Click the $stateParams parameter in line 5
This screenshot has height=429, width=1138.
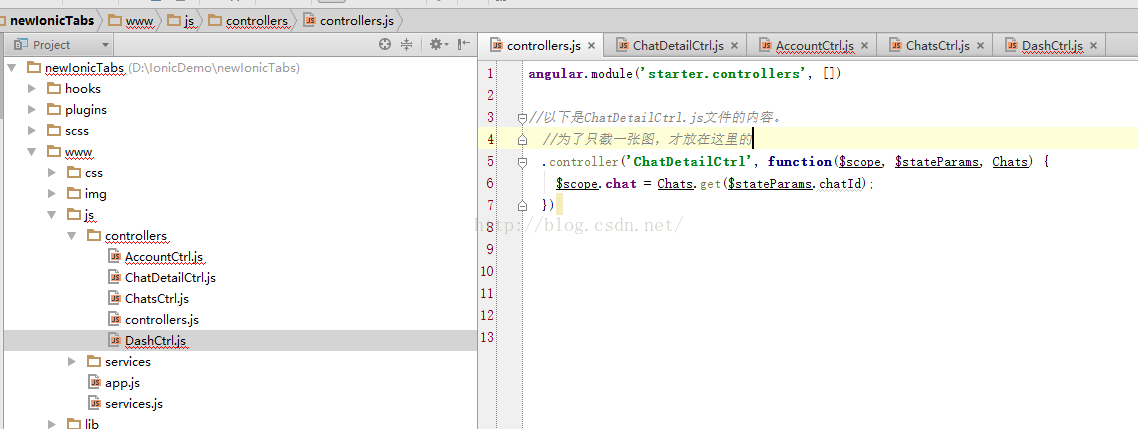[937, 162]
